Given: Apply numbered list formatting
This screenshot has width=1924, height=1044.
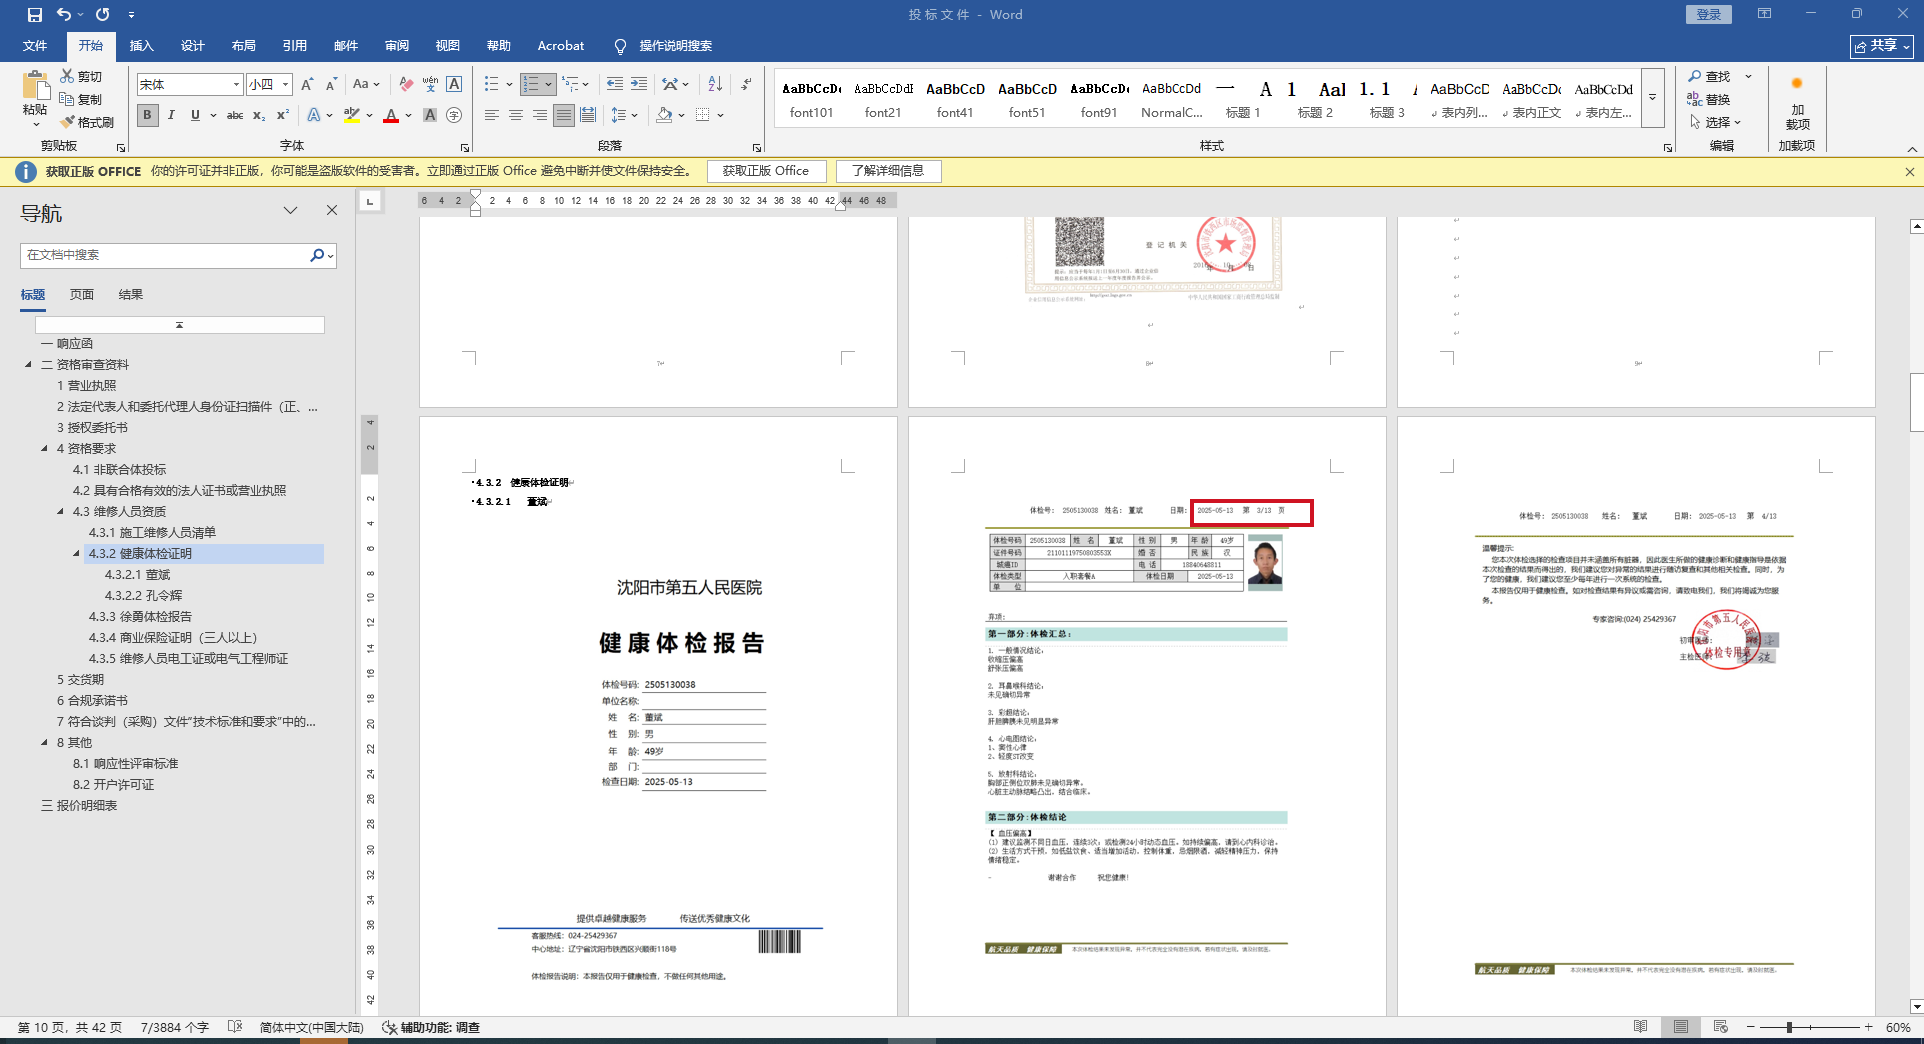Looking at the screenshot, I should [531, 85].
